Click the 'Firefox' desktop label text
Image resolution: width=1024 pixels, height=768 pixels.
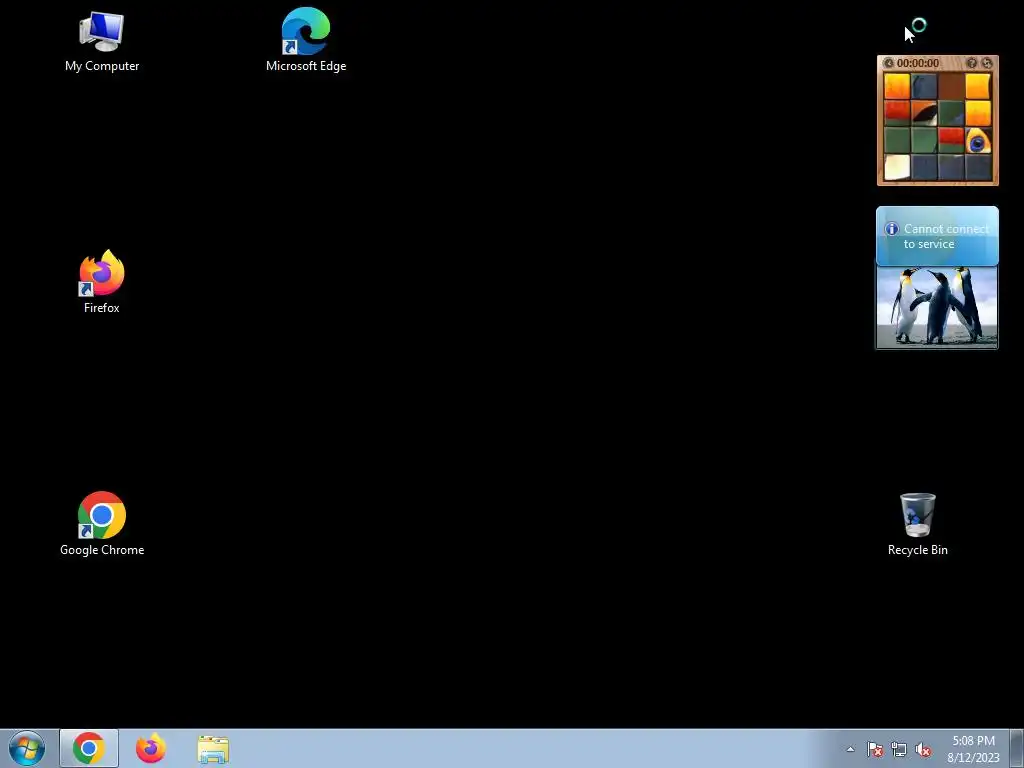click(101, 308)
